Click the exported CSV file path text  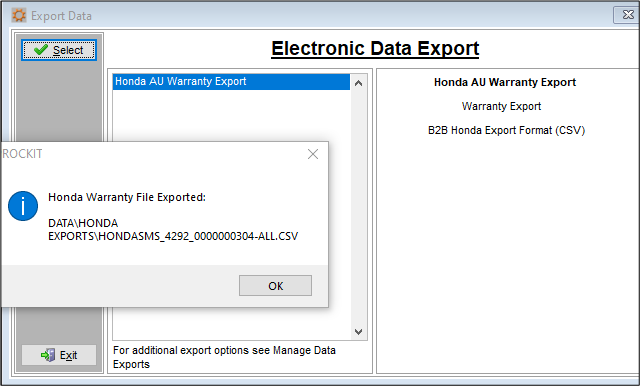tap(173, 230)
